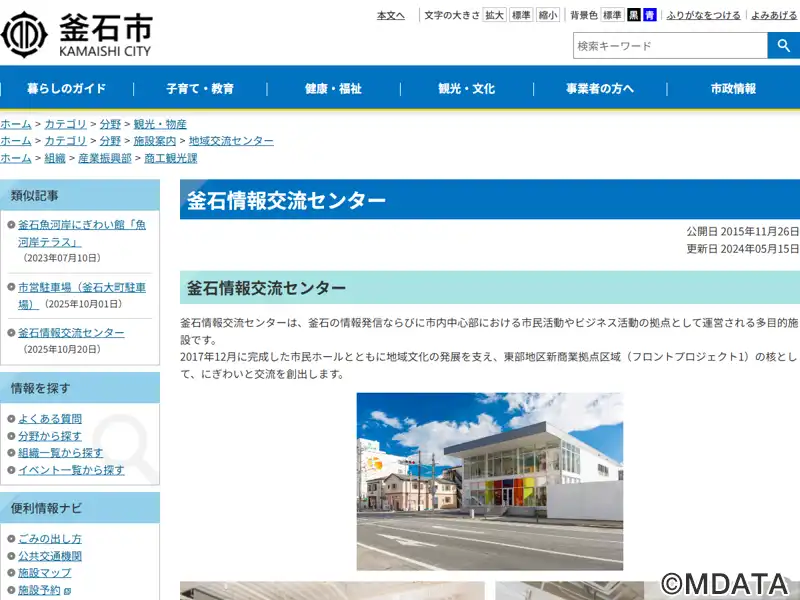Click 地域交流センター breadcrumb link
This screenshot has height=600, width=800.
[231, 141]
